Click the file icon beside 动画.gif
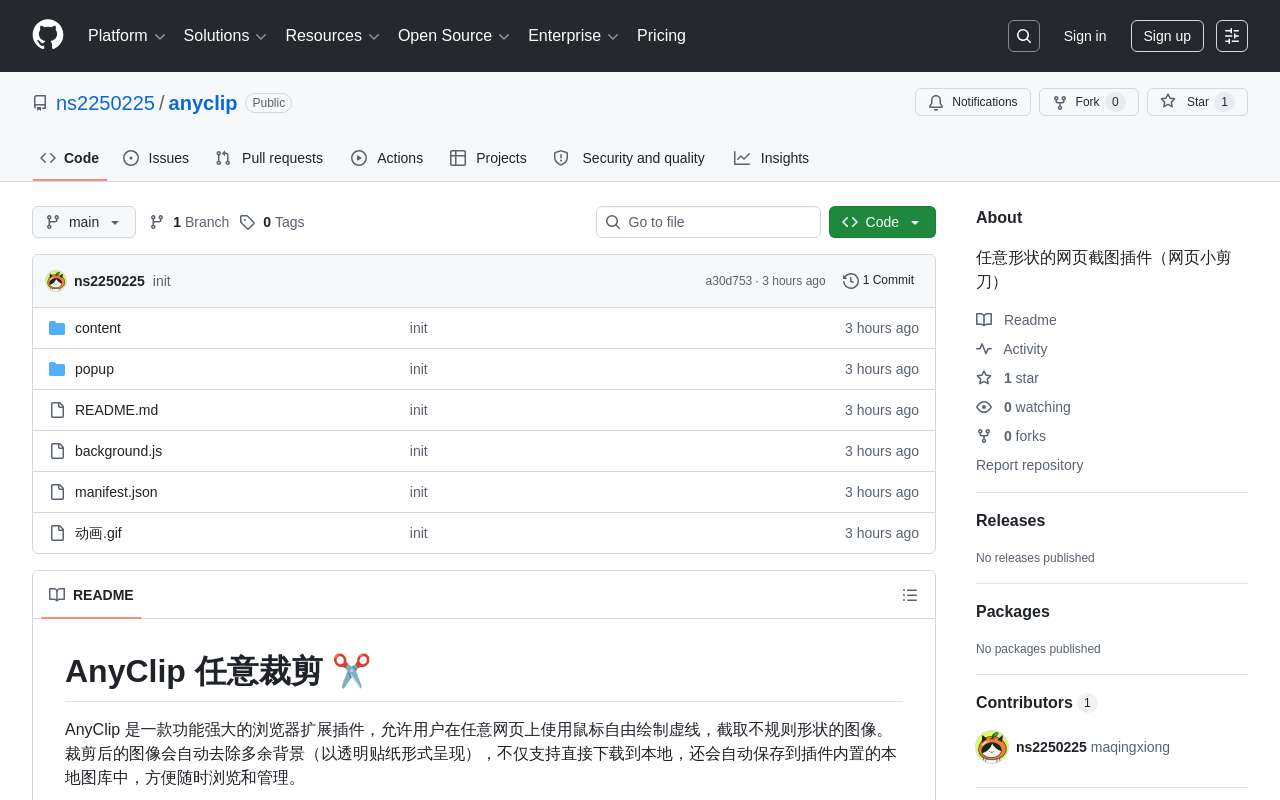The height and width of the screenshot is (800, 1280). pyautogui.click(x=57, y=533)
